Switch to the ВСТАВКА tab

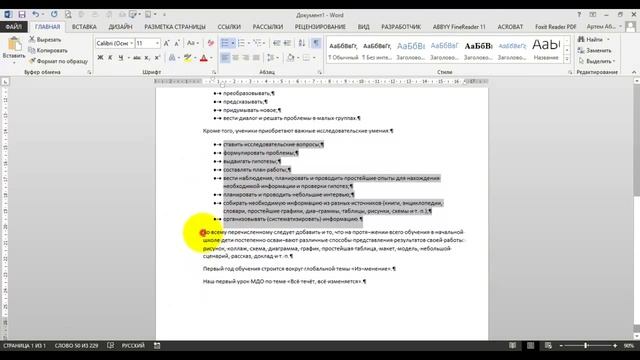[x=84, y=27]
